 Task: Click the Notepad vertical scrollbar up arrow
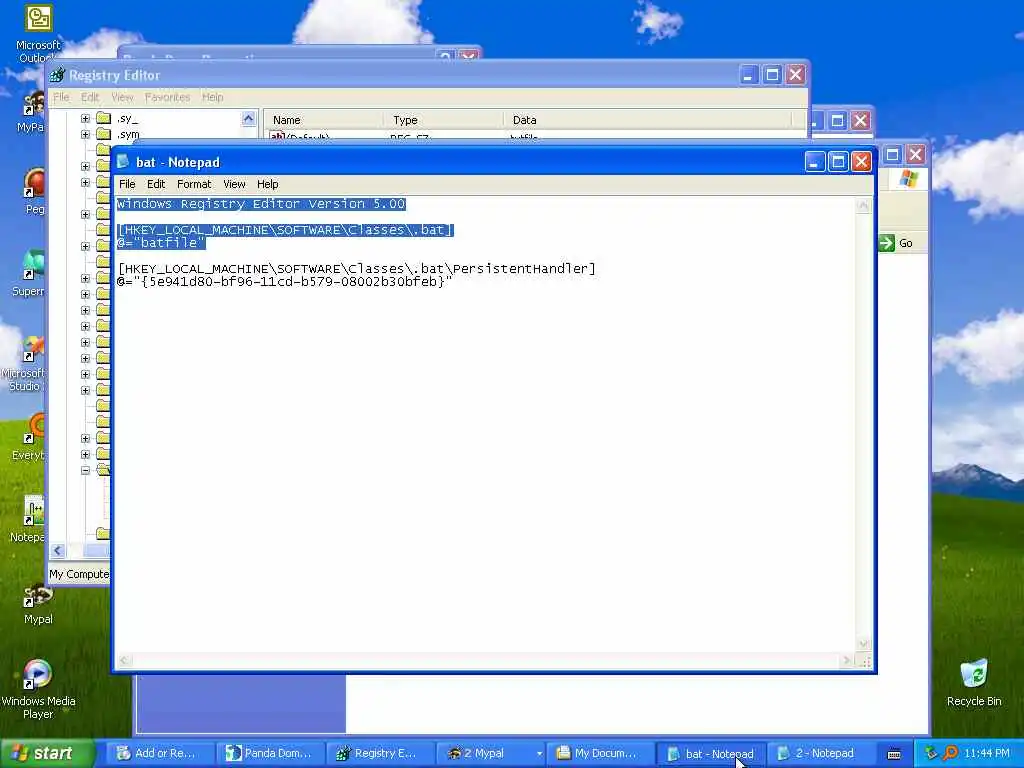tap(863, 206)
